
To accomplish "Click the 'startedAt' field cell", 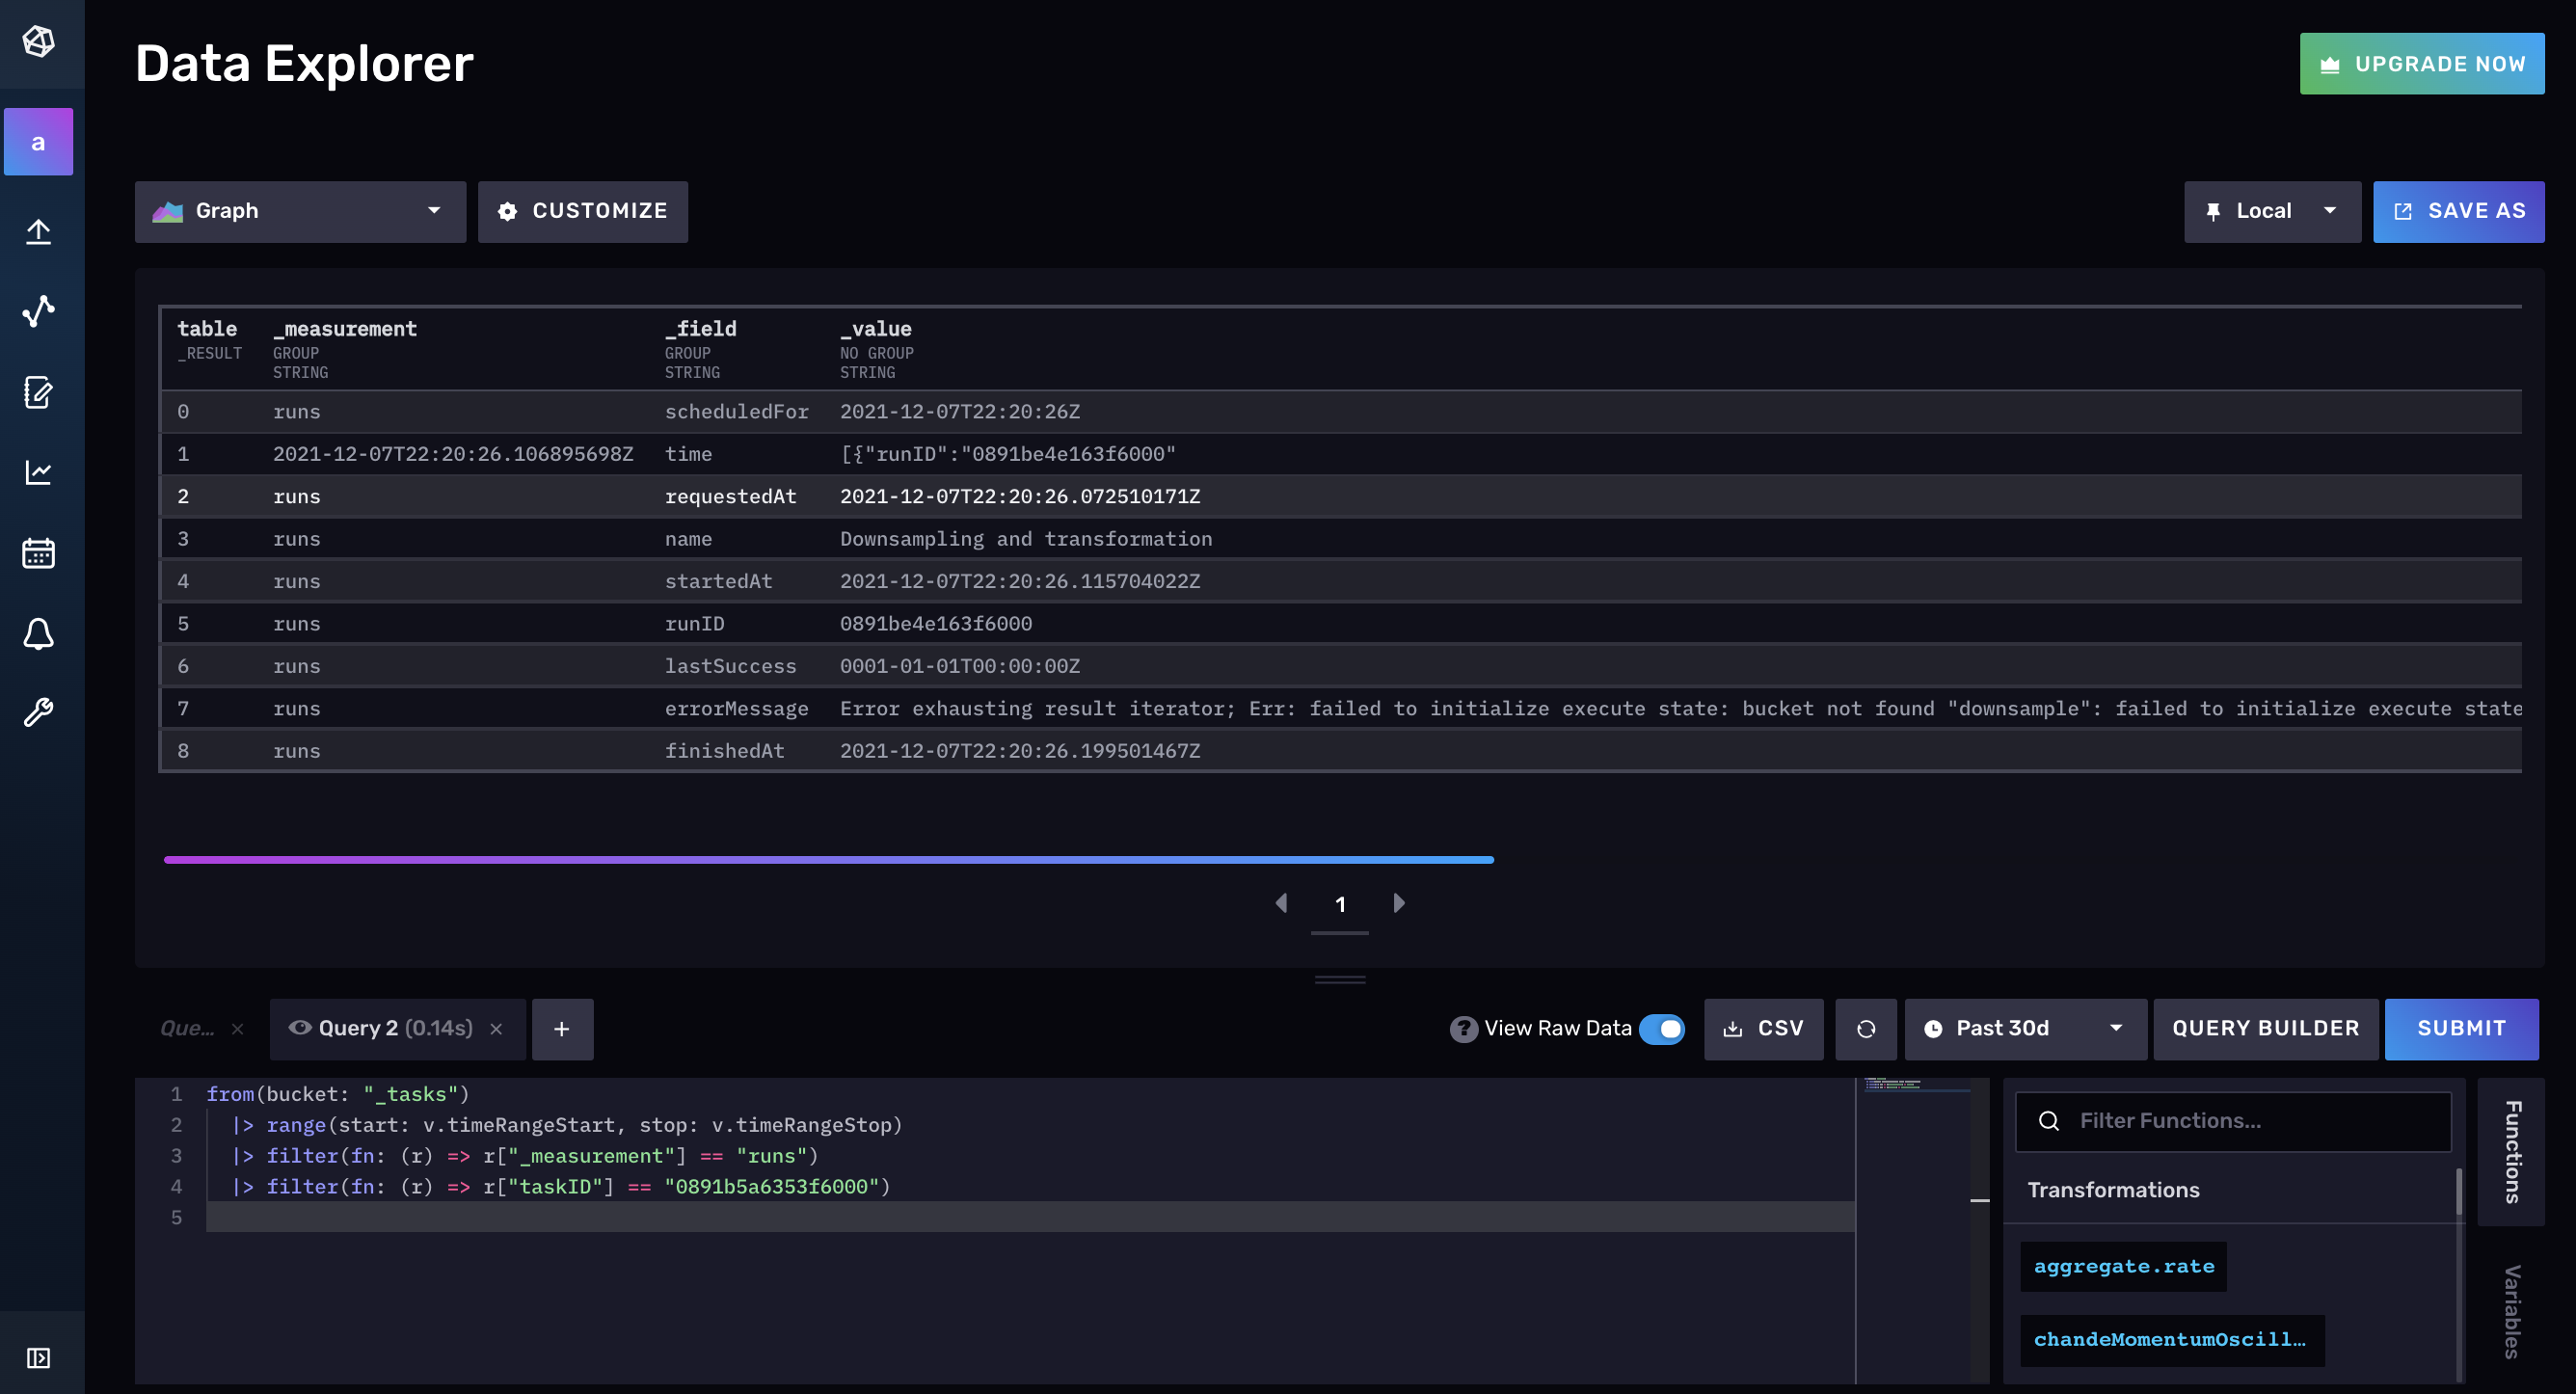I will click(x=719, y=581).
